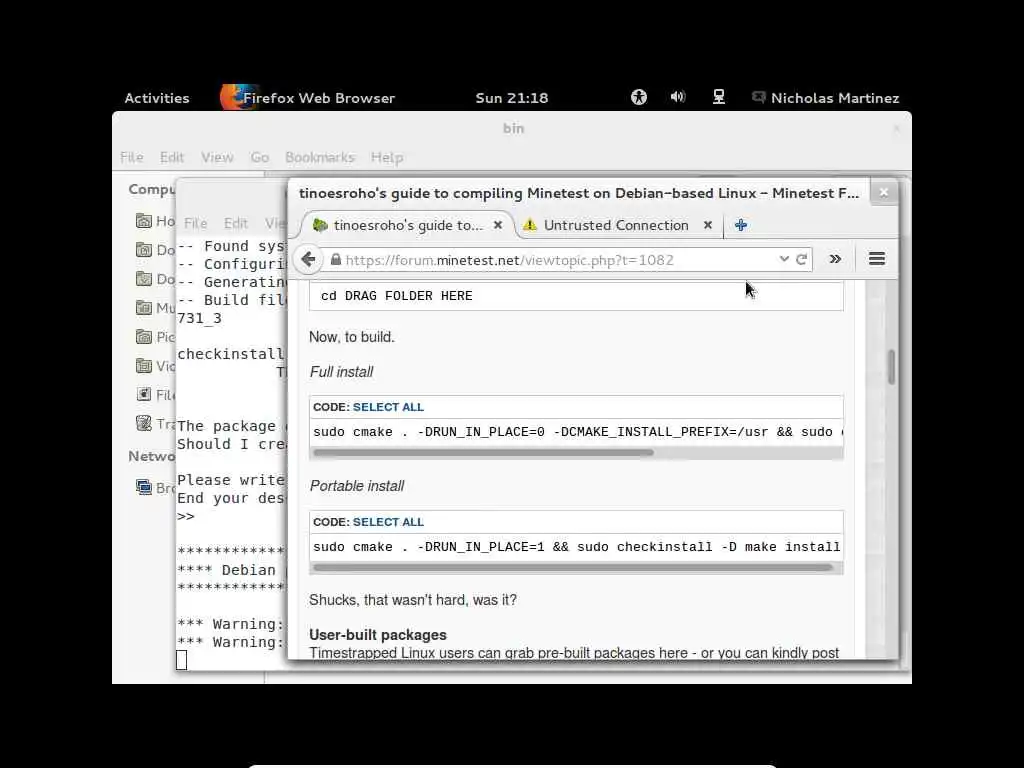The height and width of the screenshot is (768, 1024).
Task: Click the Minetest favicon on first tab
Action: tap(320, 225)
